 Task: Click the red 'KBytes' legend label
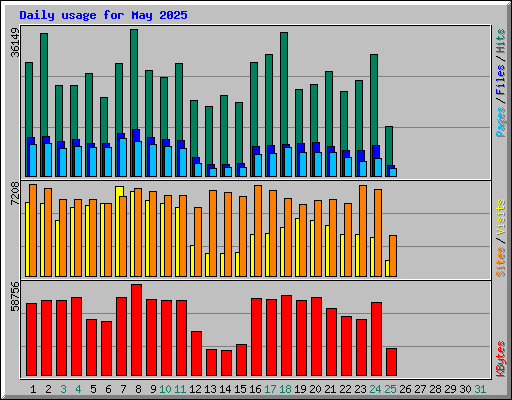[501, 359]
